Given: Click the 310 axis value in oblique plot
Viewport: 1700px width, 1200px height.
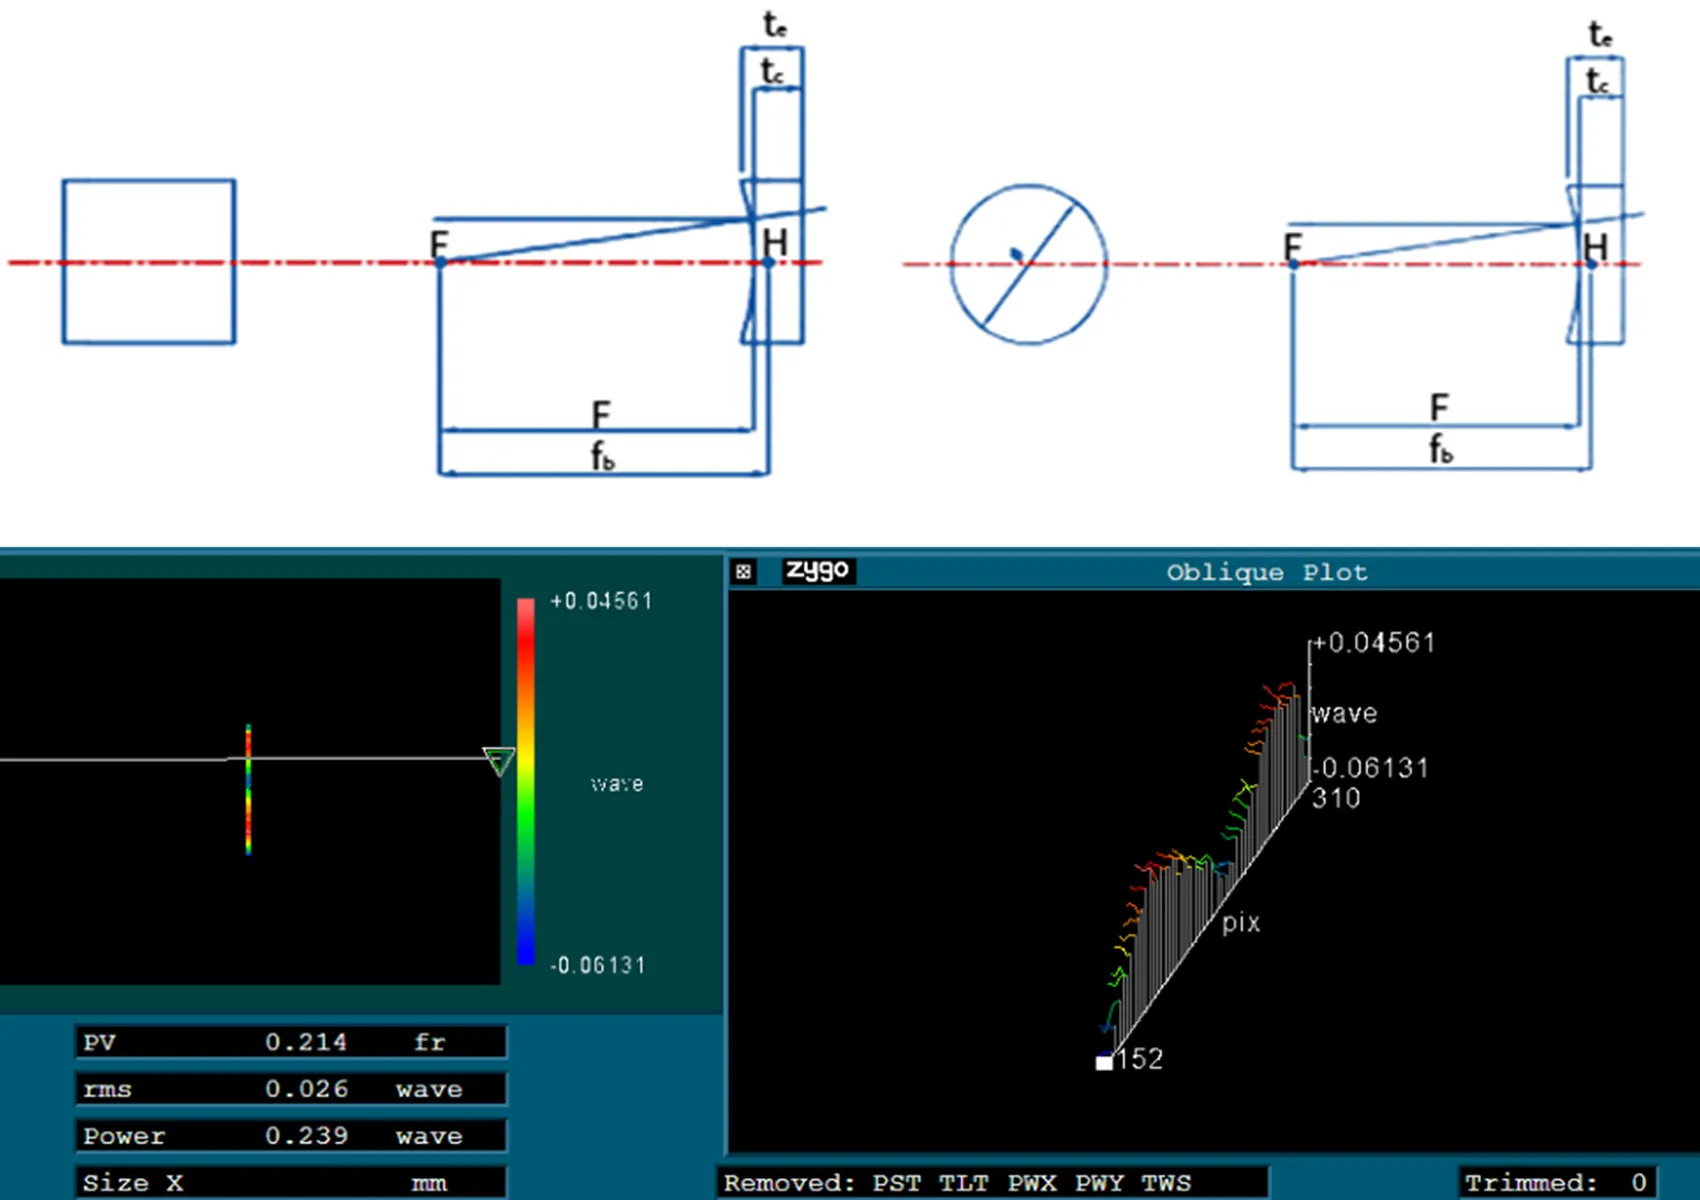Looking at the screenshot, I should point(1336,798).
